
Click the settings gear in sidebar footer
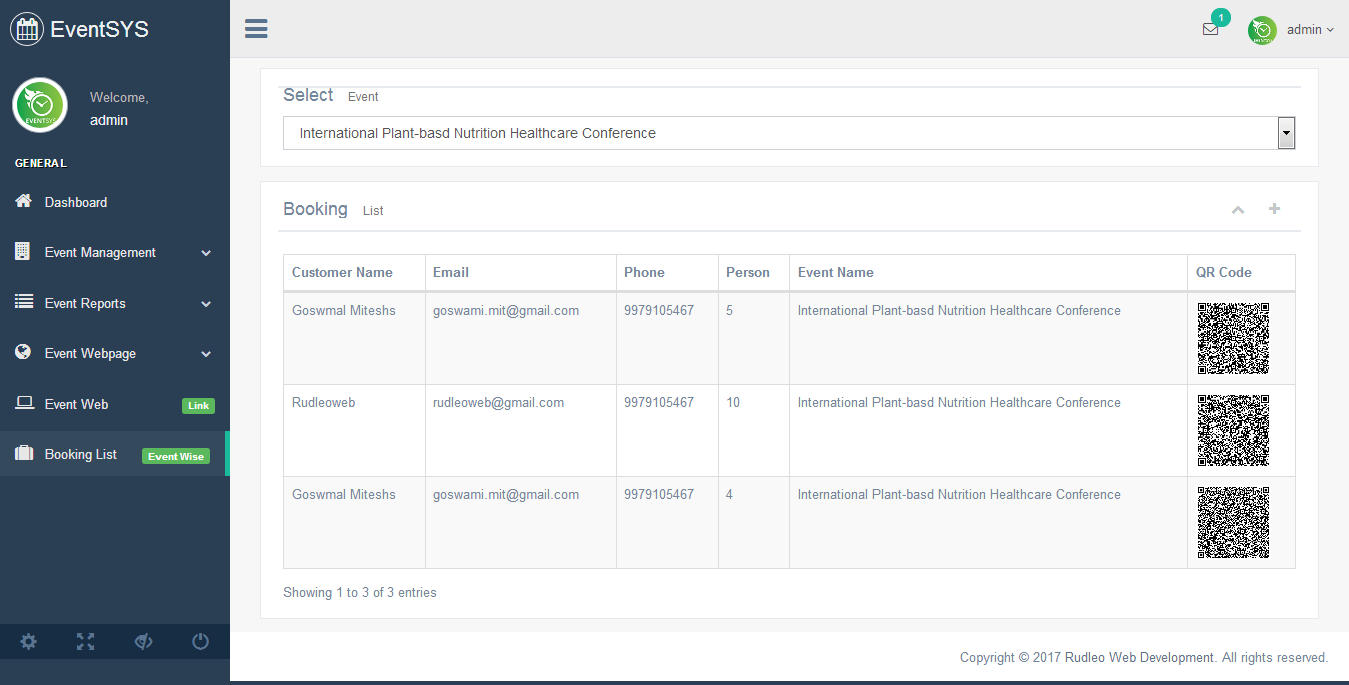29,642
